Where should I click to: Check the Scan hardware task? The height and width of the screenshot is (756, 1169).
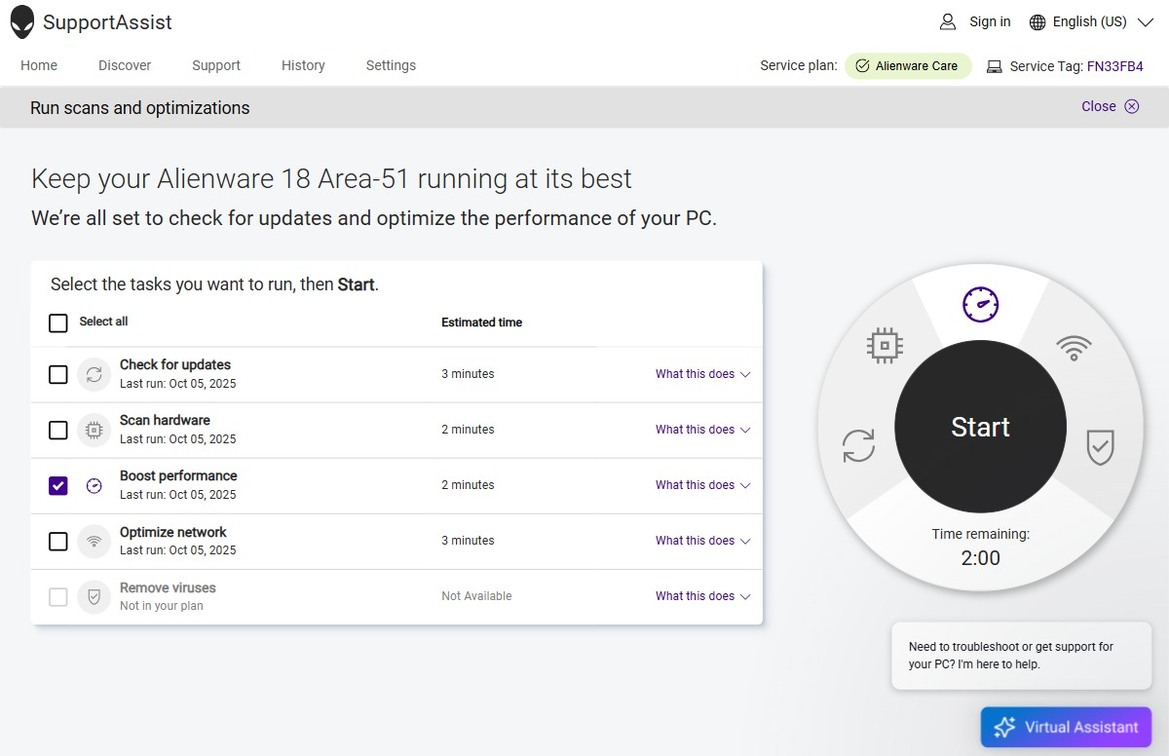[58, 430]
